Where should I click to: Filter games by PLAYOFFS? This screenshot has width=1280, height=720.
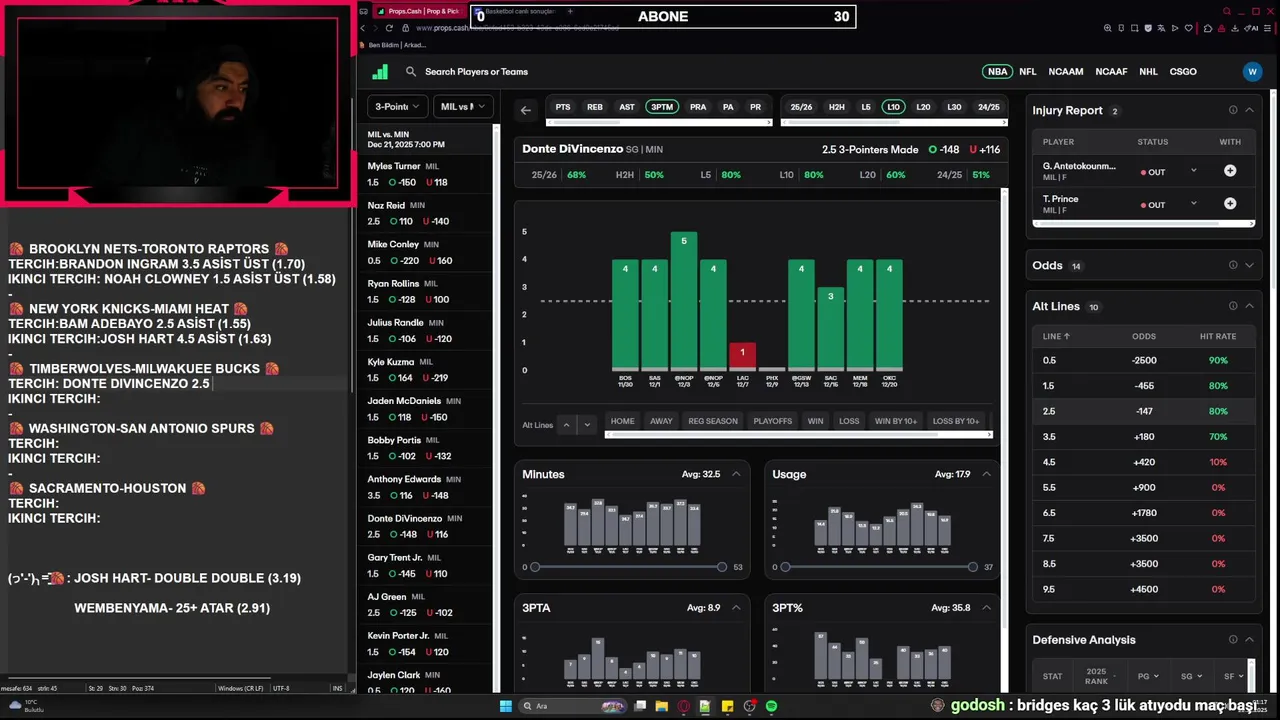772,421
